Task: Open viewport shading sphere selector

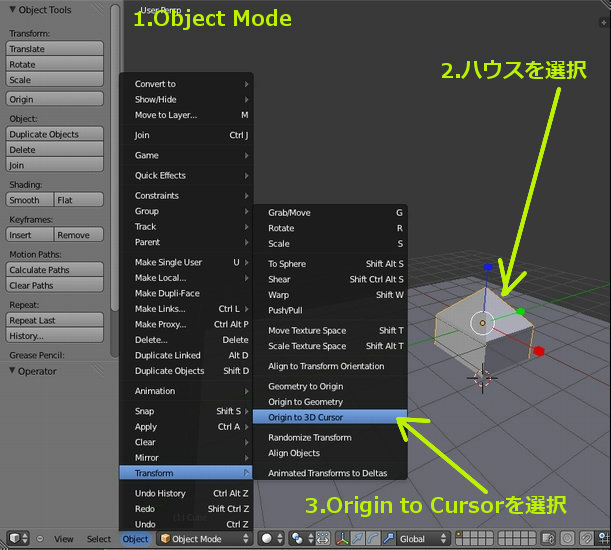Action: [x=271, y=538]
